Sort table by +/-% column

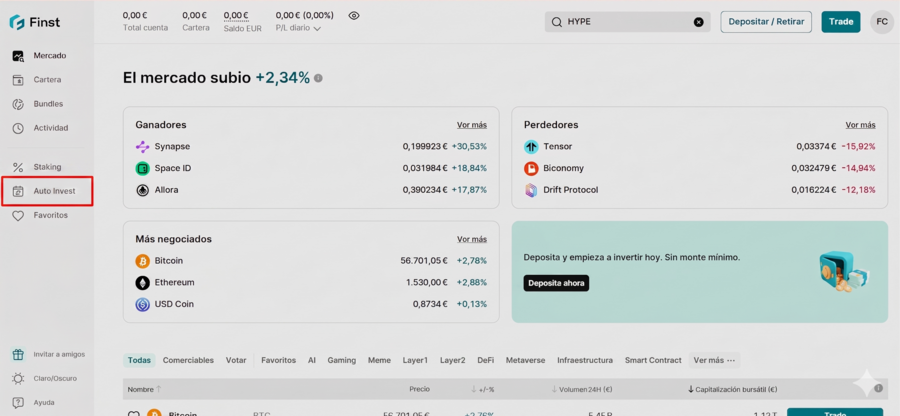[482, 389]
